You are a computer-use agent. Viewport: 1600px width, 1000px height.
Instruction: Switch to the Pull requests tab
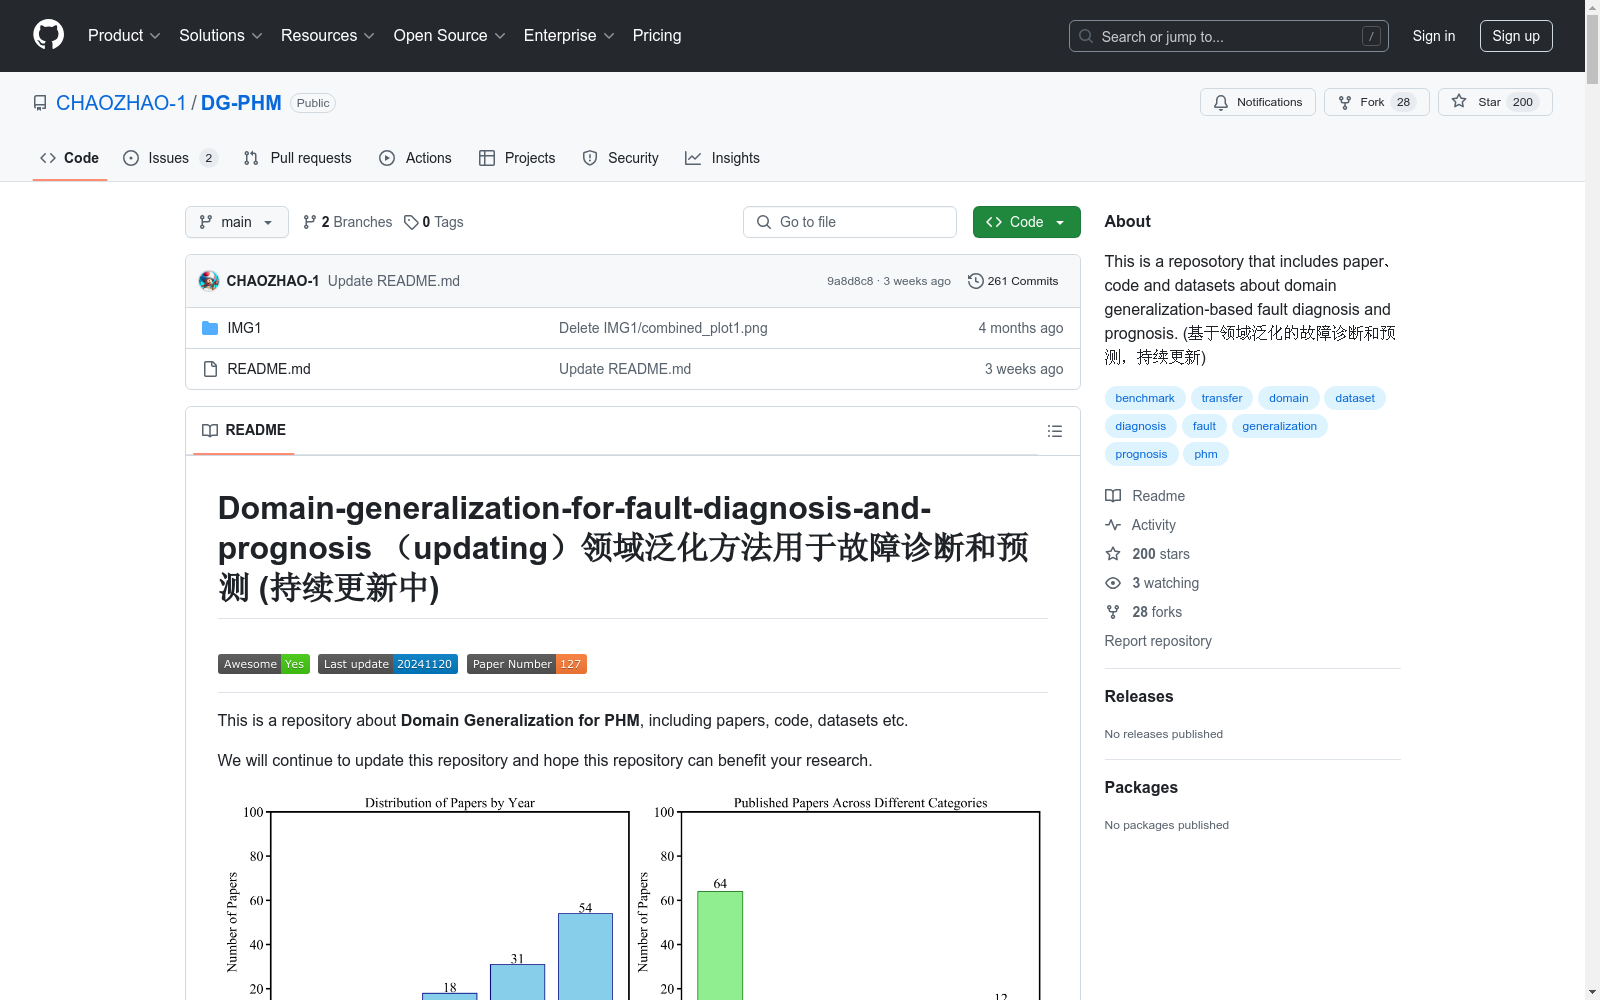pyautogui.click(x=298, y=158)
